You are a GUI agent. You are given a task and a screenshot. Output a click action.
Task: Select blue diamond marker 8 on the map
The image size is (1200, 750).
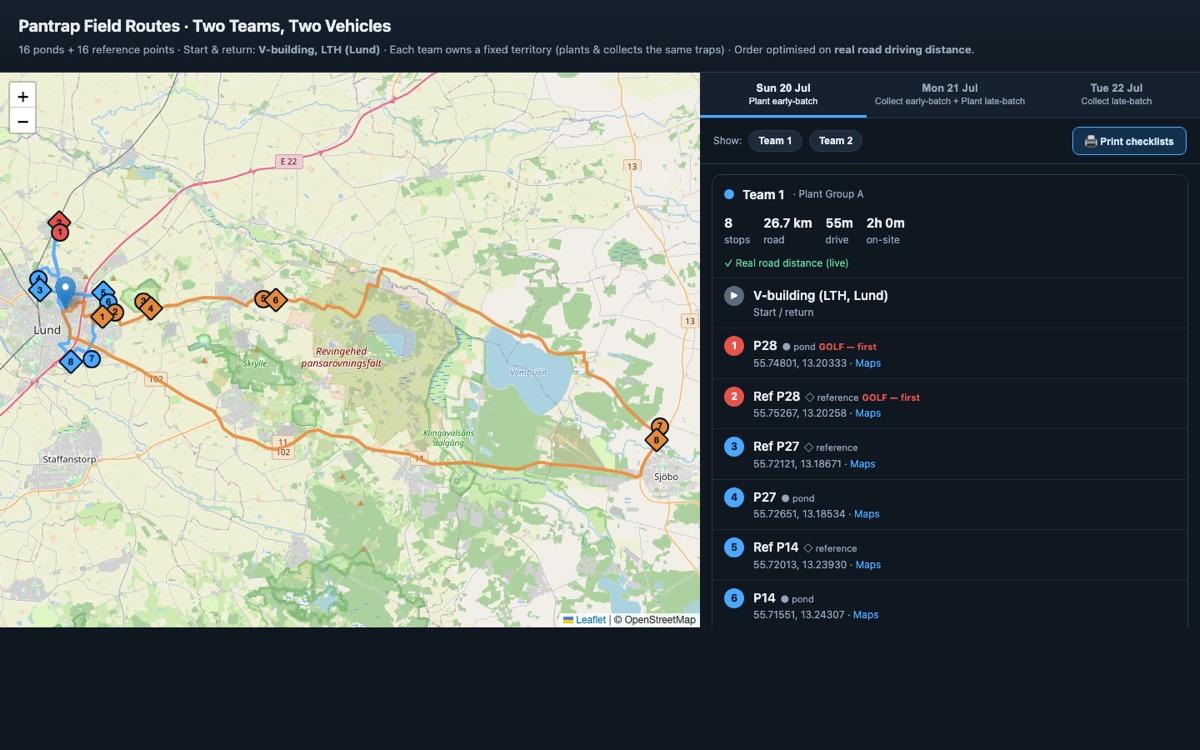(70, 361)
